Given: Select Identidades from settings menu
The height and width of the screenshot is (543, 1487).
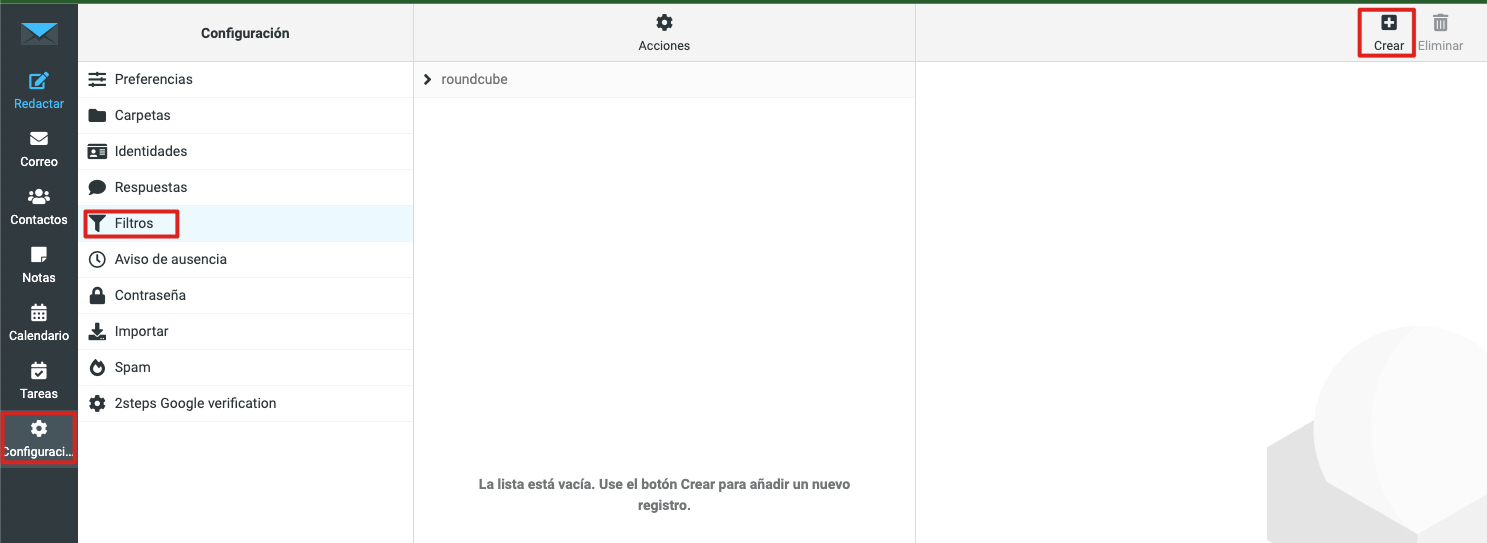Looking at the screenshot, I should [x=150, y=151].
